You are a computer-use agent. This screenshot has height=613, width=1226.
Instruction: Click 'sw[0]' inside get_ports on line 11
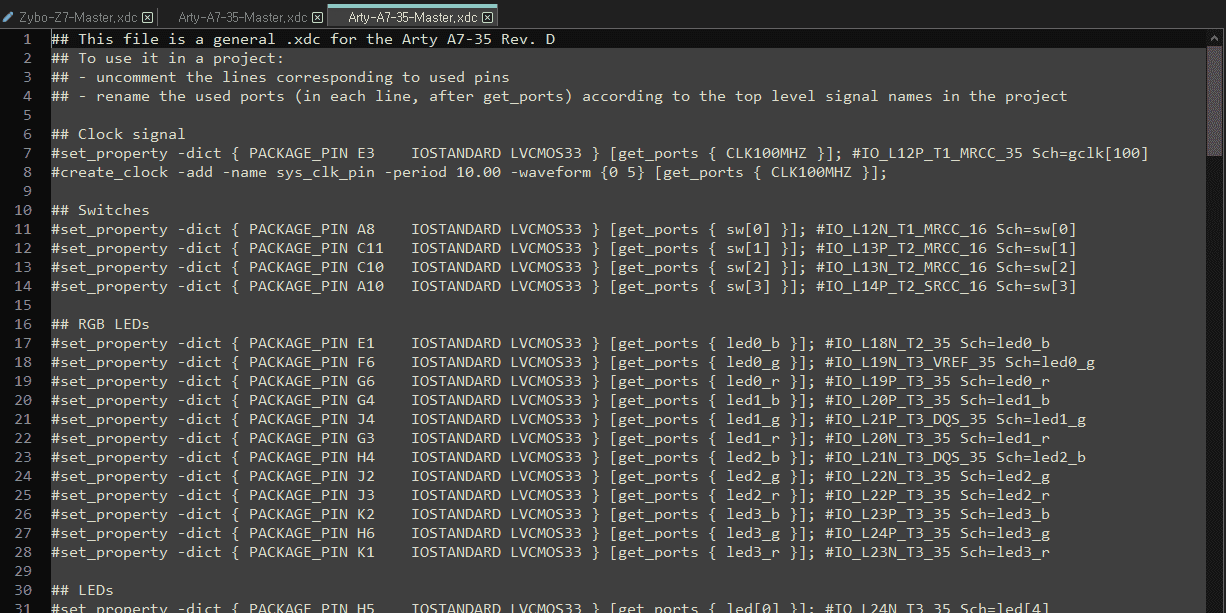coord(748,229)
